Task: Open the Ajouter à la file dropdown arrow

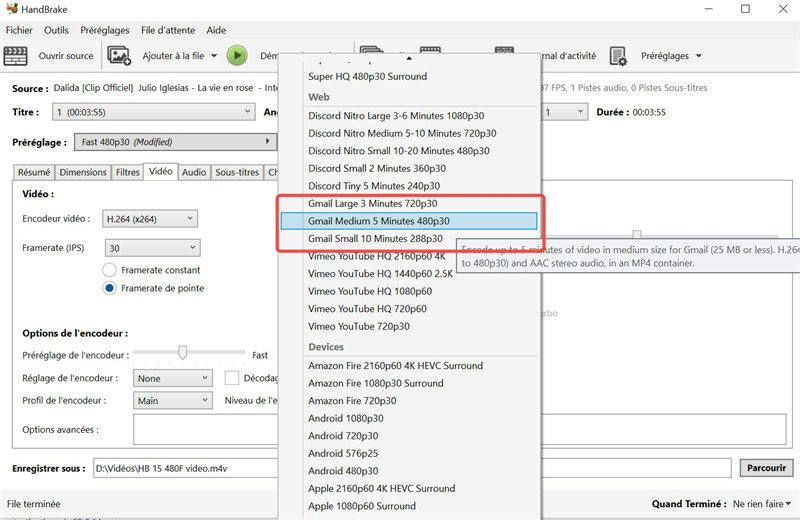Action: pos(214,56)
